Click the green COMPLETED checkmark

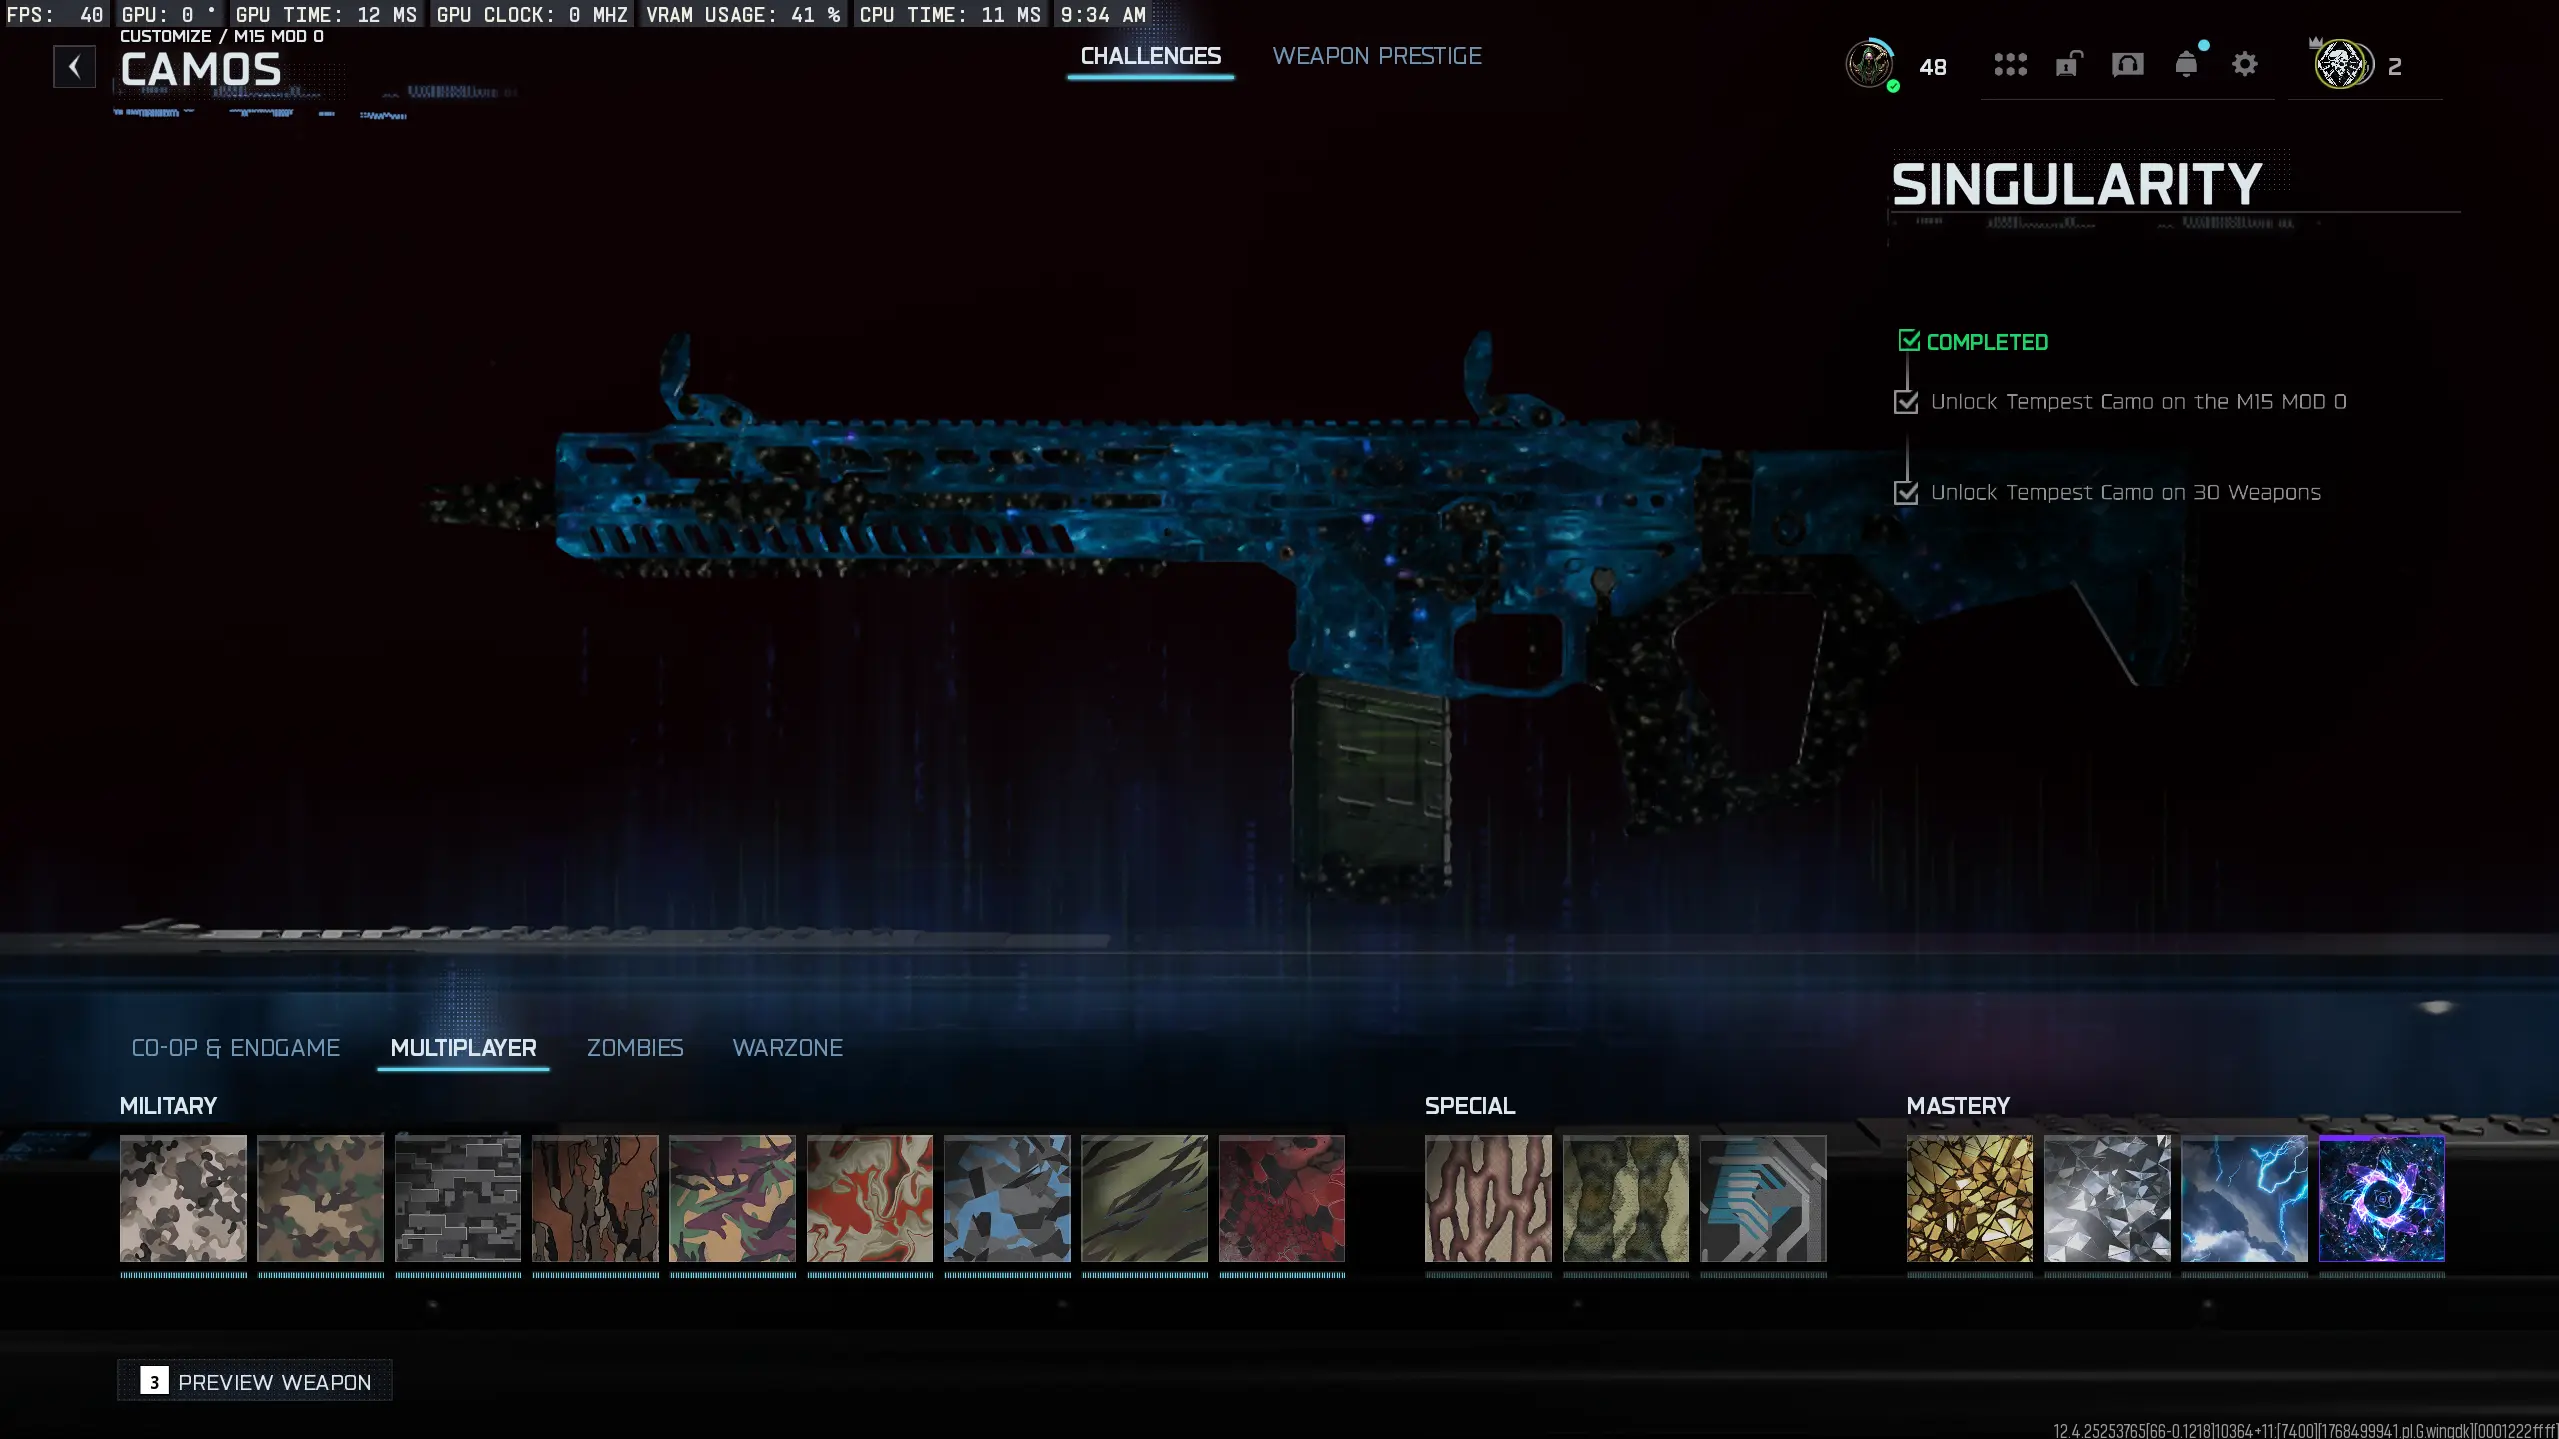tap(1910, 340)
